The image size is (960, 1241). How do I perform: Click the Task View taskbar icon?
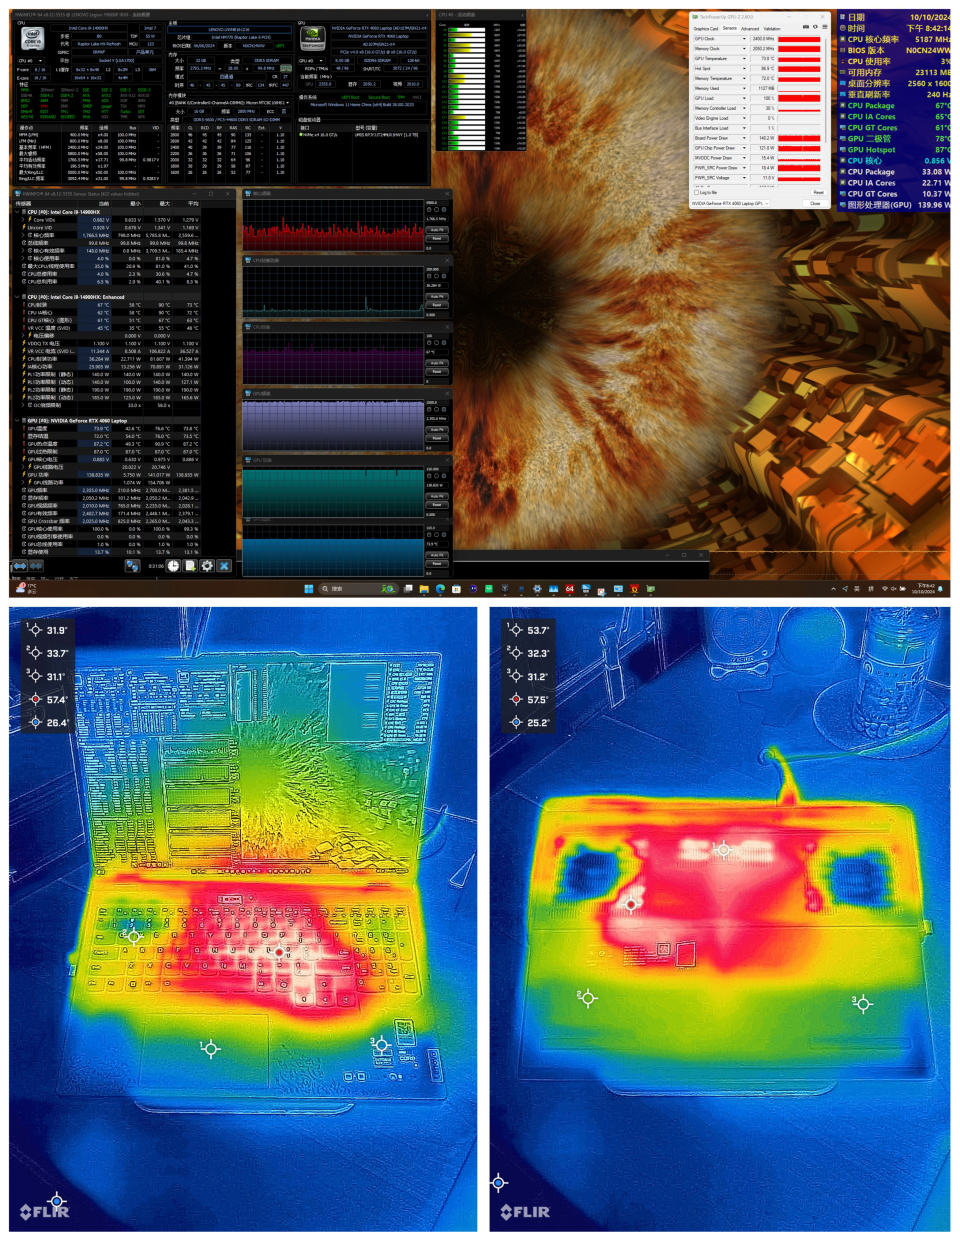(x=408, y=589)
